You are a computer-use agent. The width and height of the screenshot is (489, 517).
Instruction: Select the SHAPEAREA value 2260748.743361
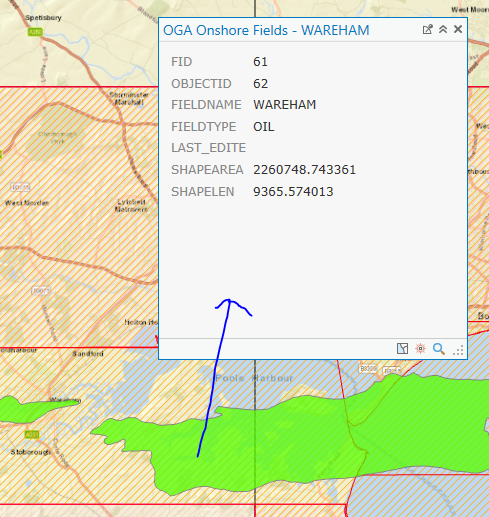pyautogui.click(x=304, y=170)
